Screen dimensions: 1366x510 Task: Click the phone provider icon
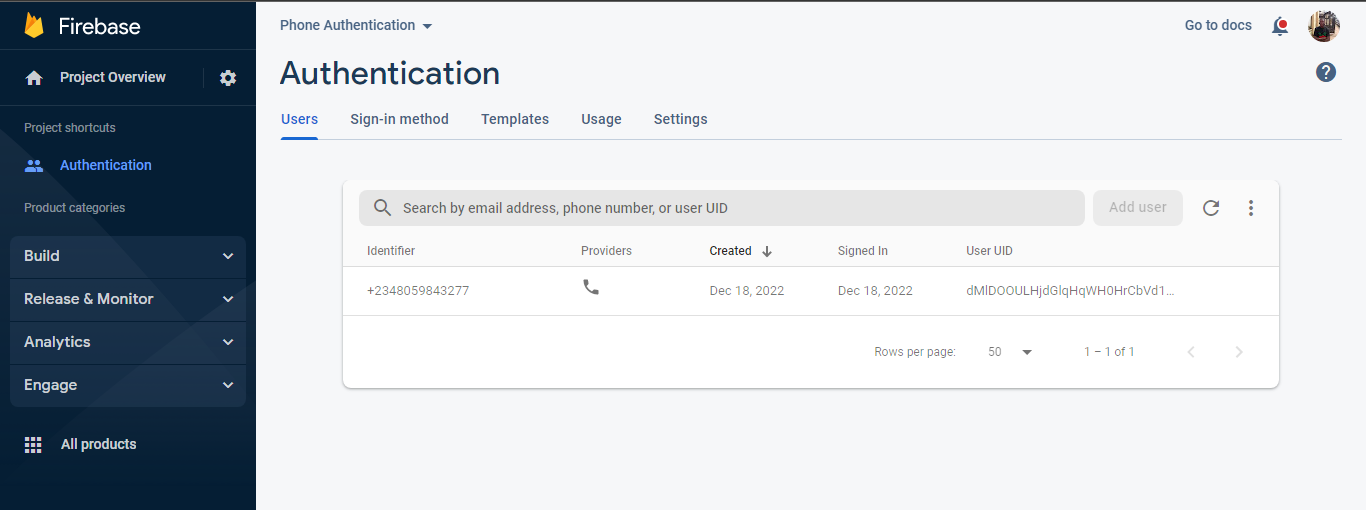591,287
